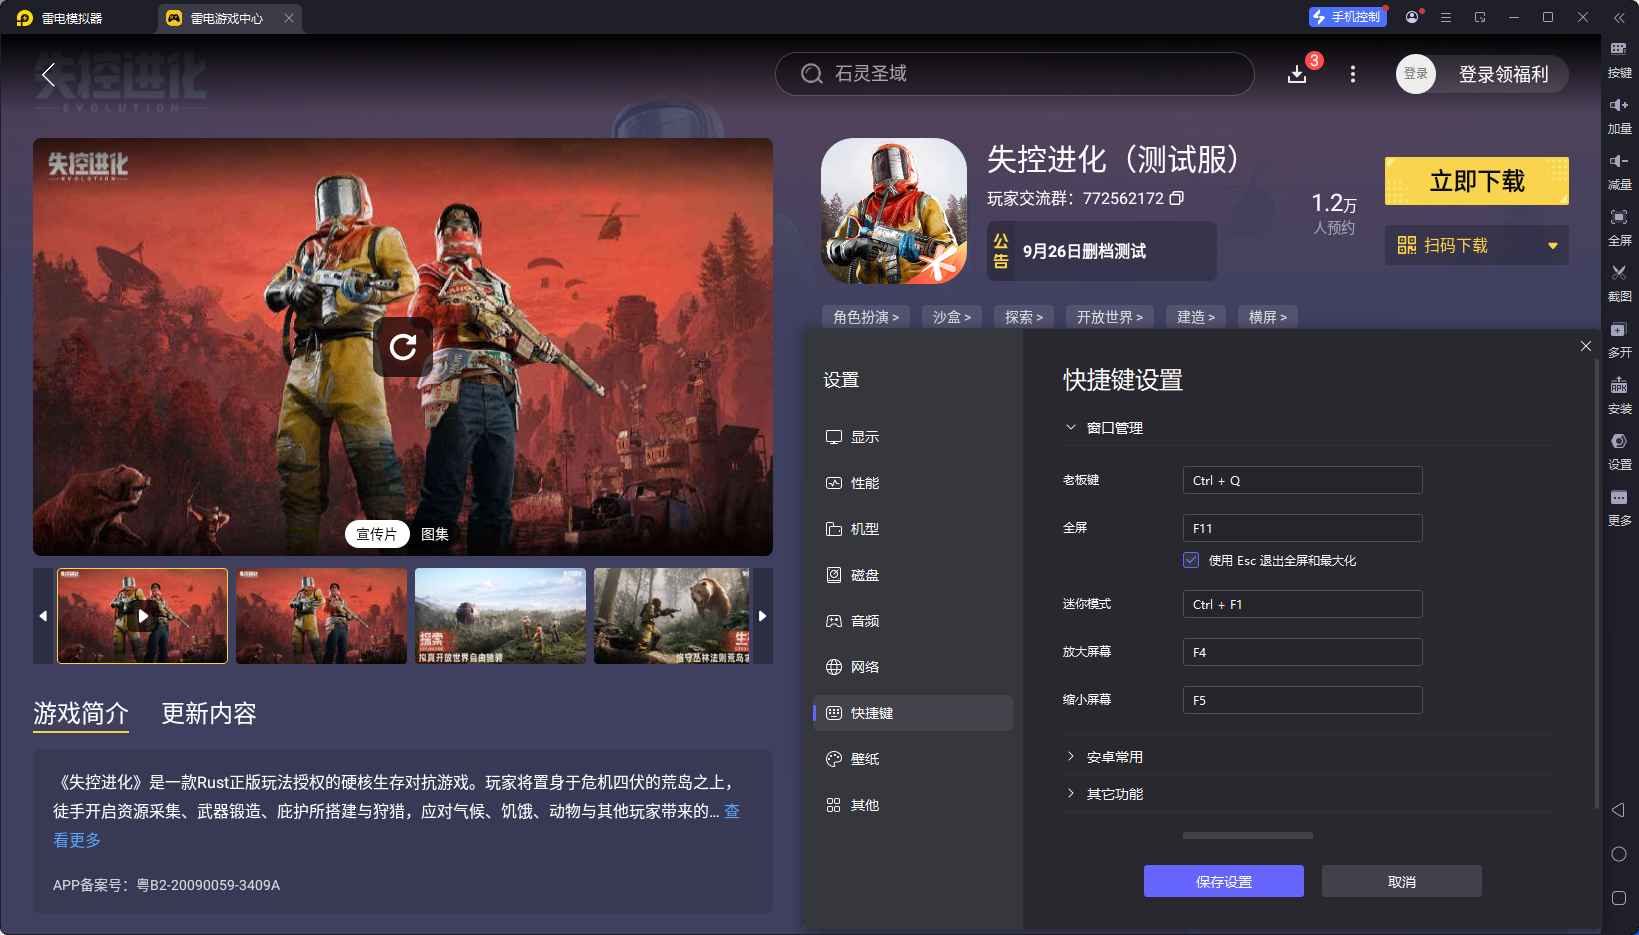
Task: Switch to the 雷电模拟器 tab
Action: click(x=62, y=18)
